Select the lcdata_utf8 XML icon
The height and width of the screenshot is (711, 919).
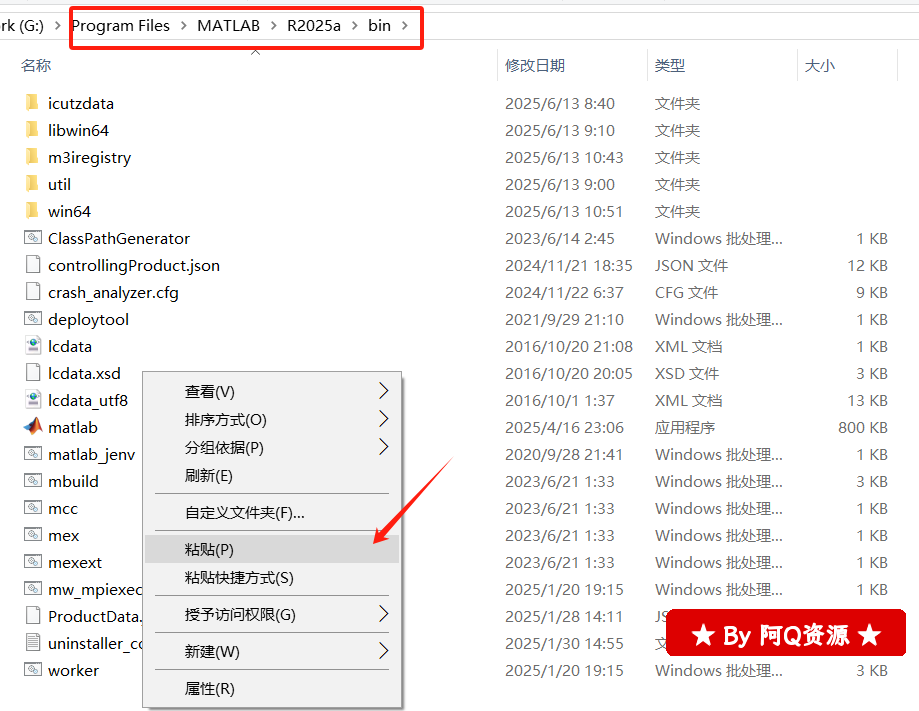point(33,400)
